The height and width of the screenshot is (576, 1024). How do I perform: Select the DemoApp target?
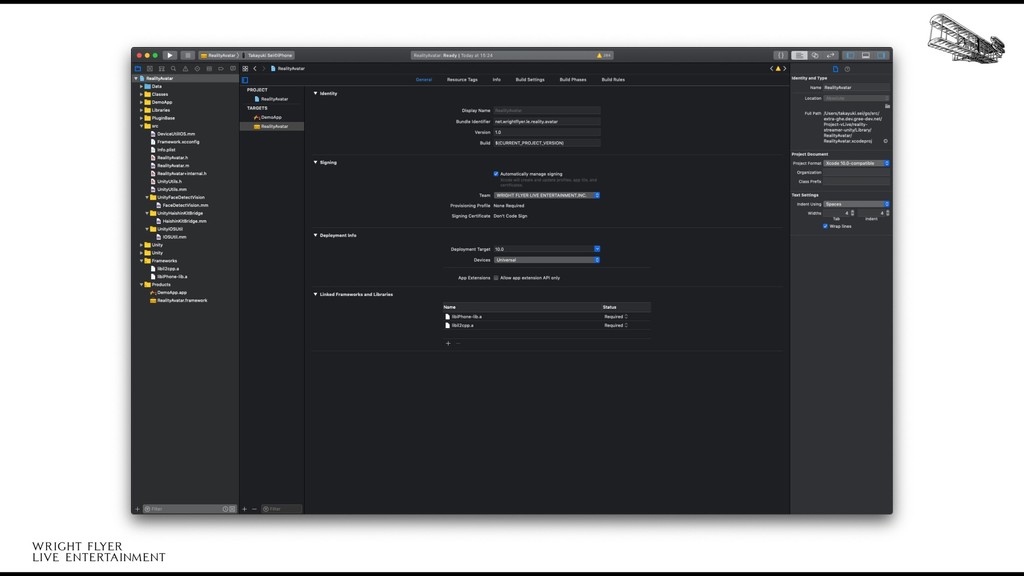click(x=271, y=117)
